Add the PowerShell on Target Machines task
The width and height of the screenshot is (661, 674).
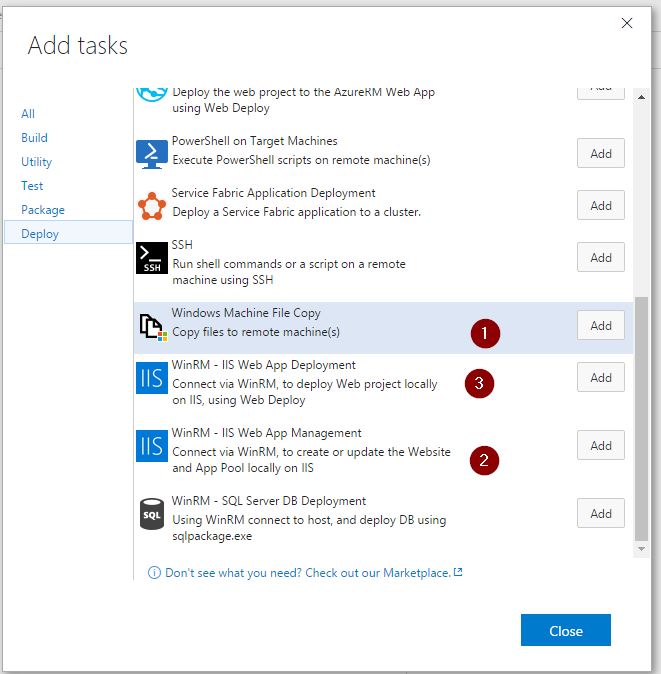pos(600,153)
